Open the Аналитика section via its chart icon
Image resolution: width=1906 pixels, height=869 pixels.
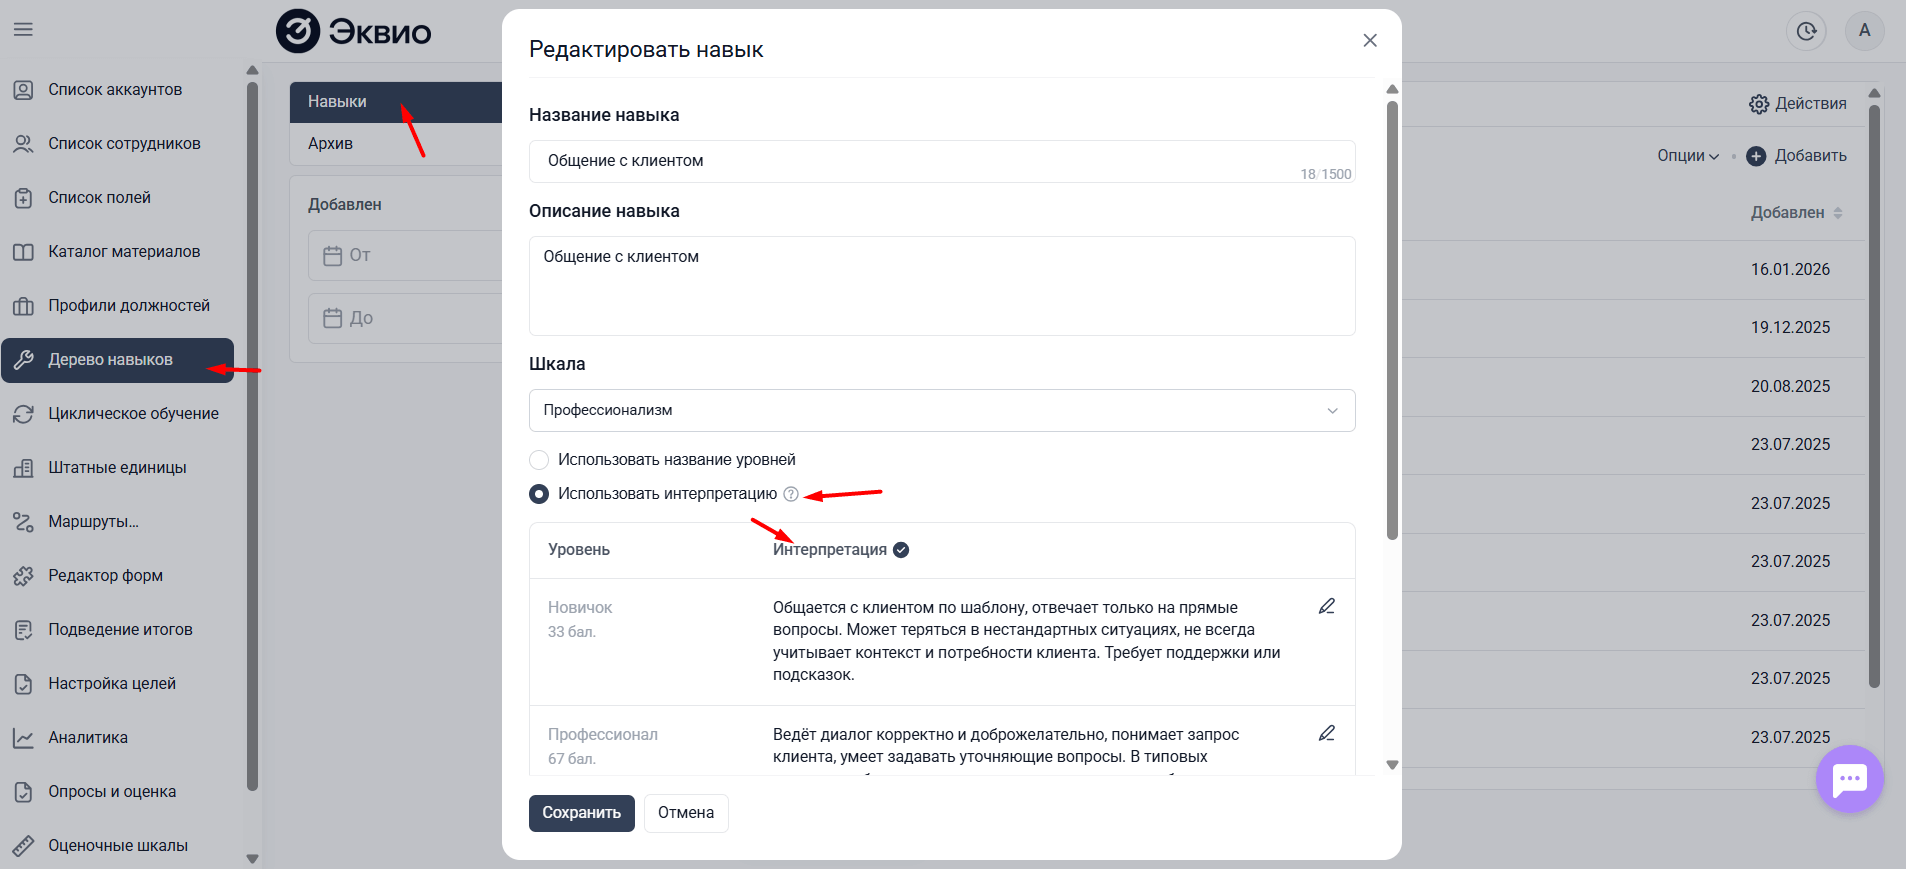24,737
